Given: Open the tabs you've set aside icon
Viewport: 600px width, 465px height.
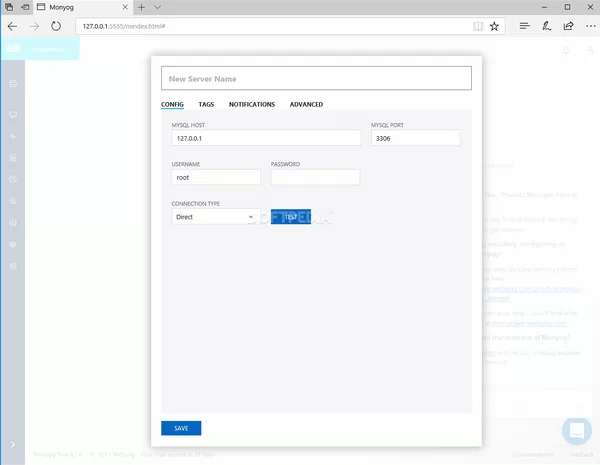Looking at the screenshot, I should click(x=9, y=7).
